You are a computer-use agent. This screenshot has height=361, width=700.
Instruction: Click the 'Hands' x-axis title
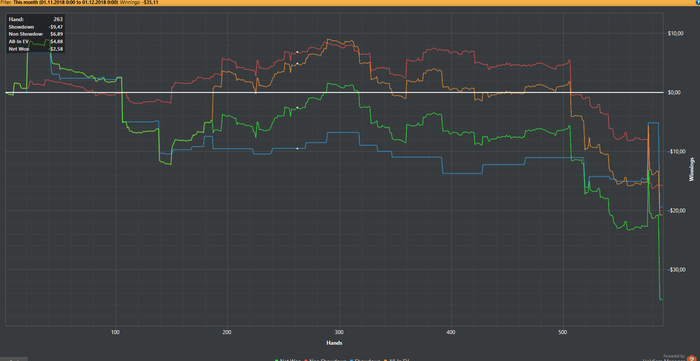334,343
